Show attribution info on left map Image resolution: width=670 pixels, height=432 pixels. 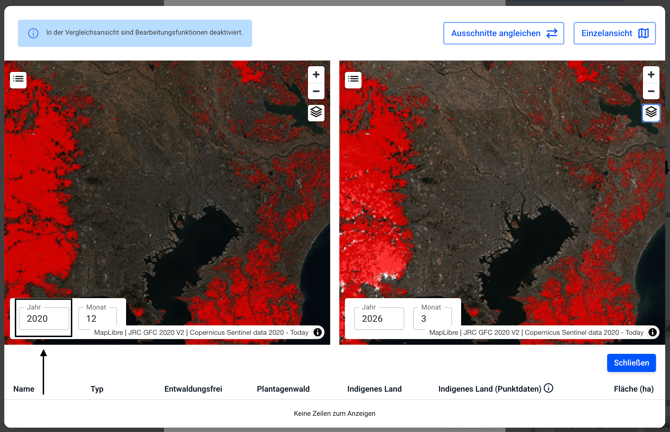(x=318, y=333)
